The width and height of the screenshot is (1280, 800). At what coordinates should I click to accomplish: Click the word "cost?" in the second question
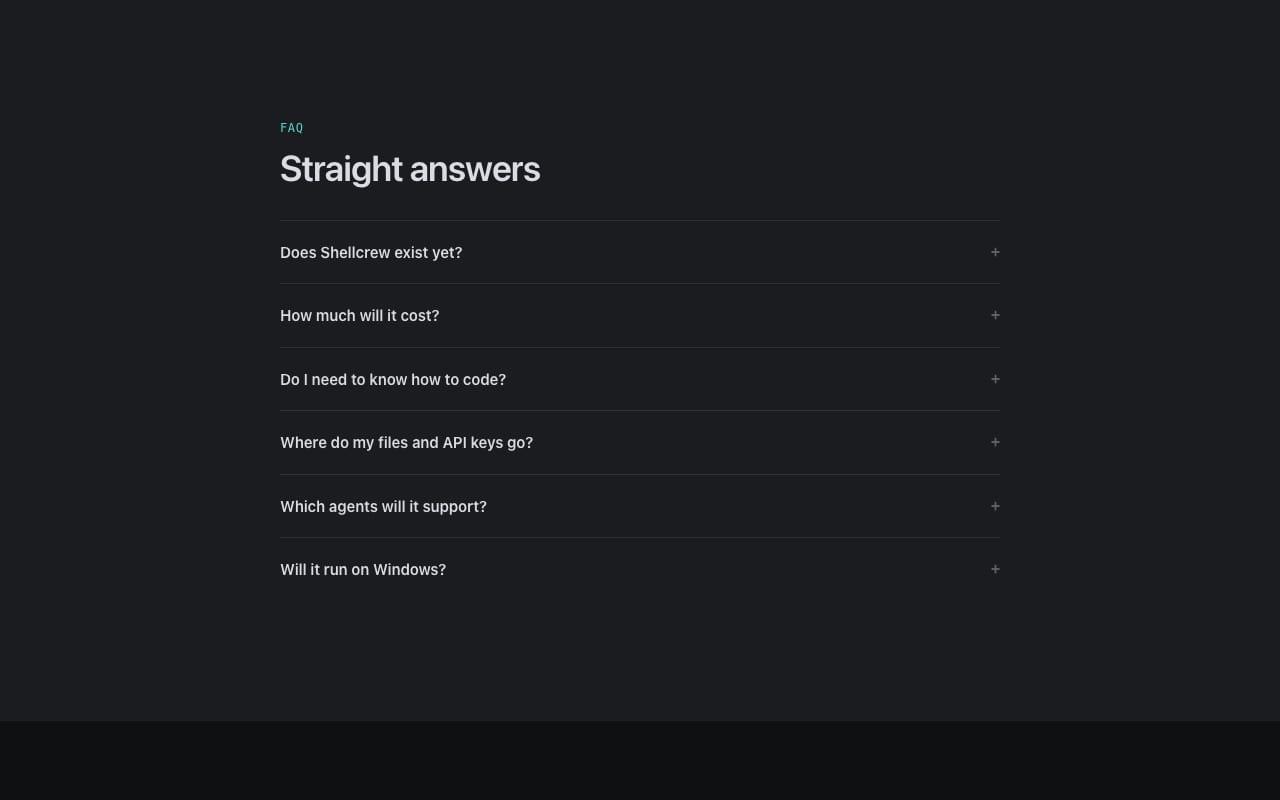[x=420, y=316]
